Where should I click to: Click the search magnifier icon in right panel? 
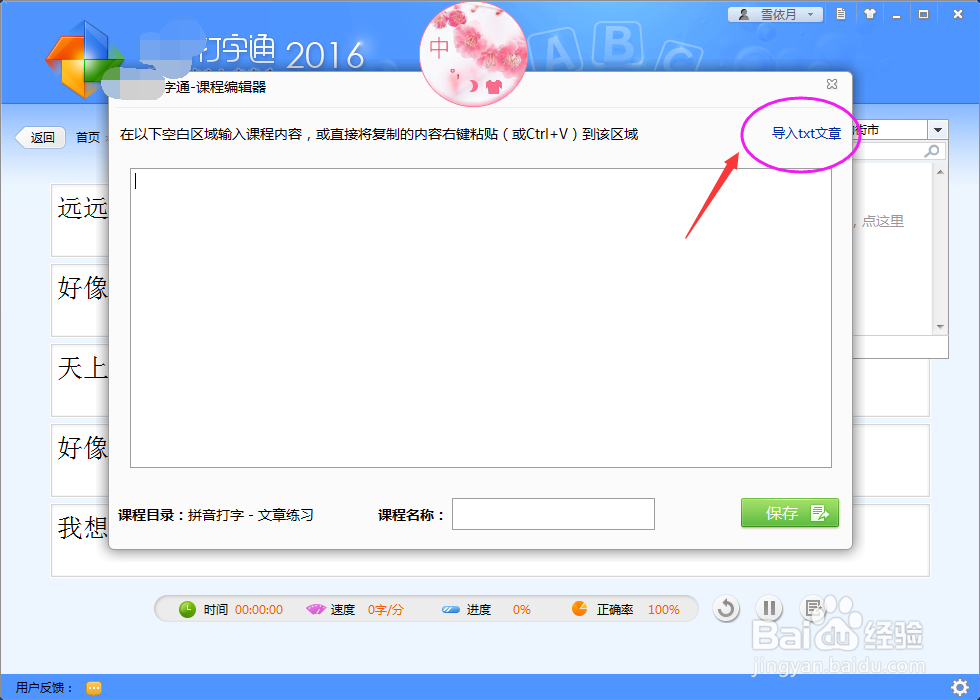click(931, 150)
